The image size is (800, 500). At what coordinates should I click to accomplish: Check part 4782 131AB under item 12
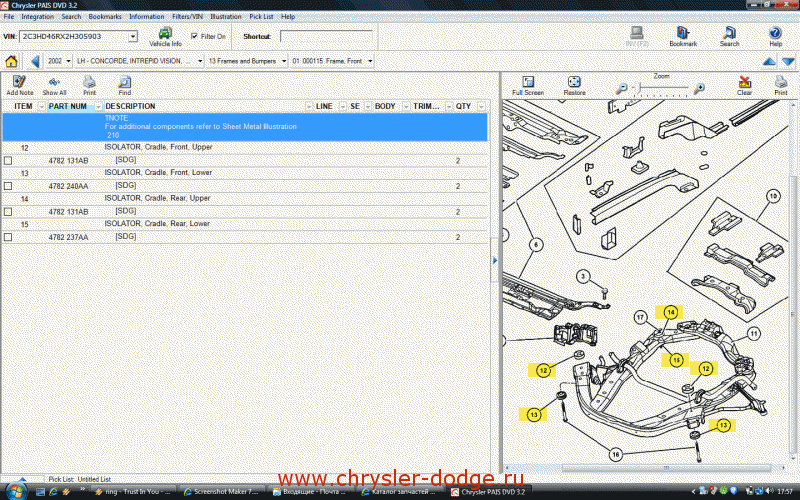8,161
